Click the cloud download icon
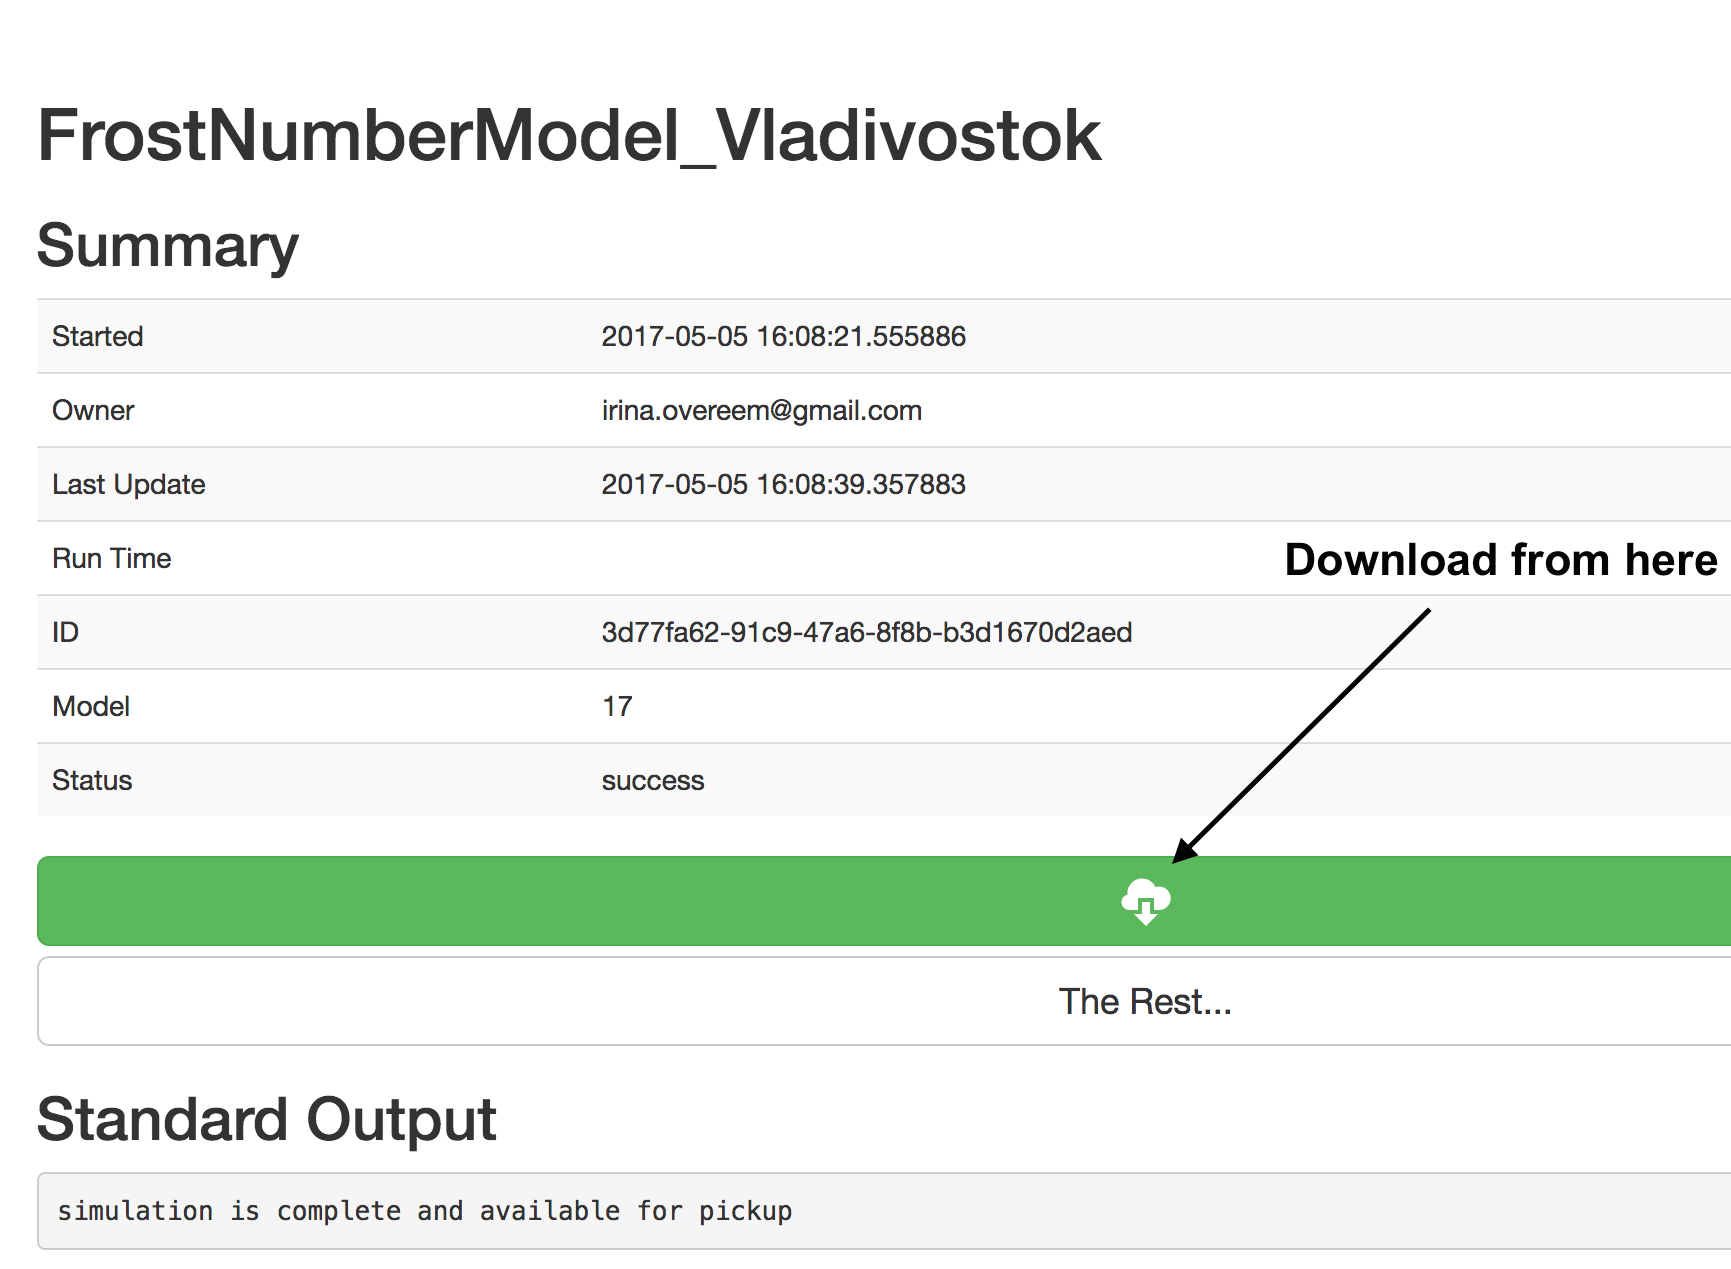The height and width of the screenshot is (1269, 1731). tap(1145, 901)
